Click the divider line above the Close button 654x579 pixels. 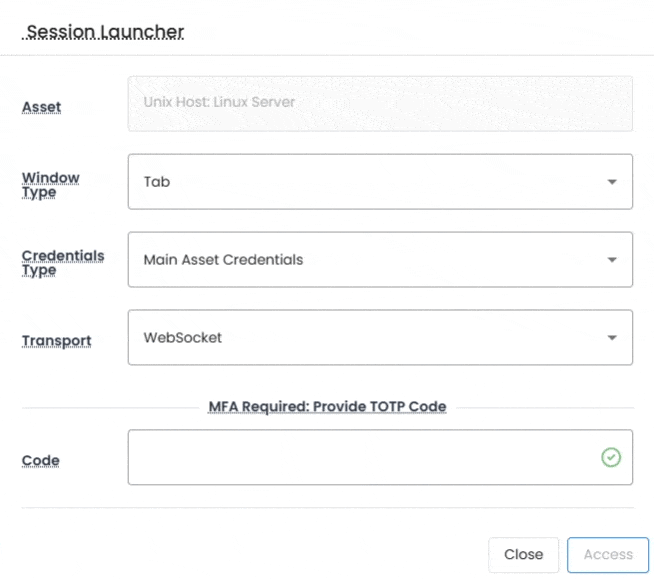coord(327,508)
